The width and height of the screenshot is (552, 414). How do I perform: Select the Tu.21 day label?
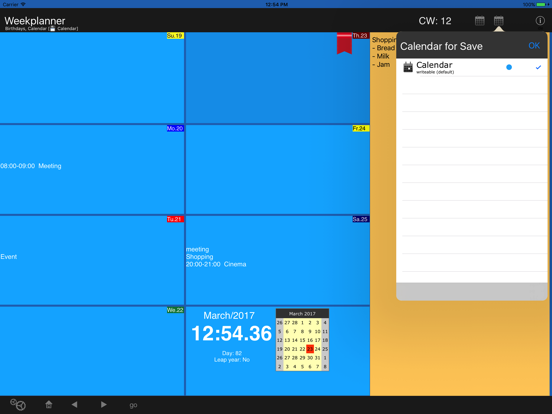tap(175, 219)
